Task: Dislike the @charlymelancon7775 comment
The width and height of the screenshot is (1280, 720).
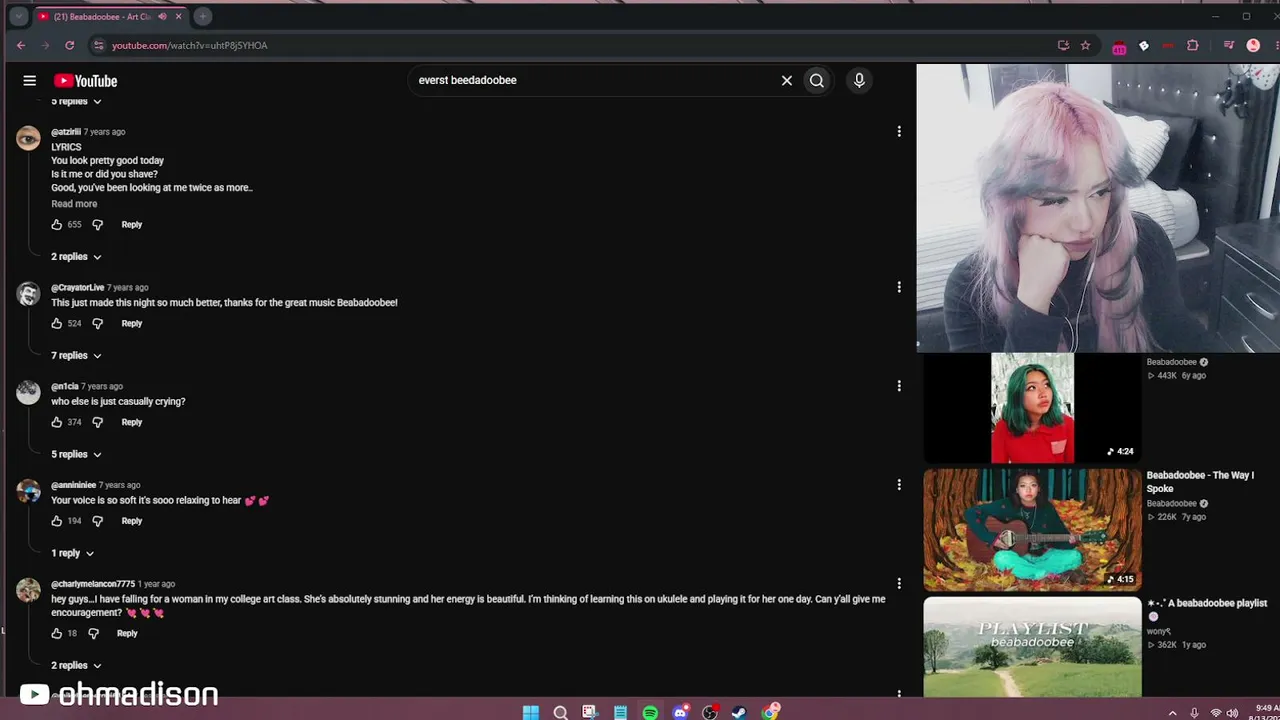Action: coord(94,634)
